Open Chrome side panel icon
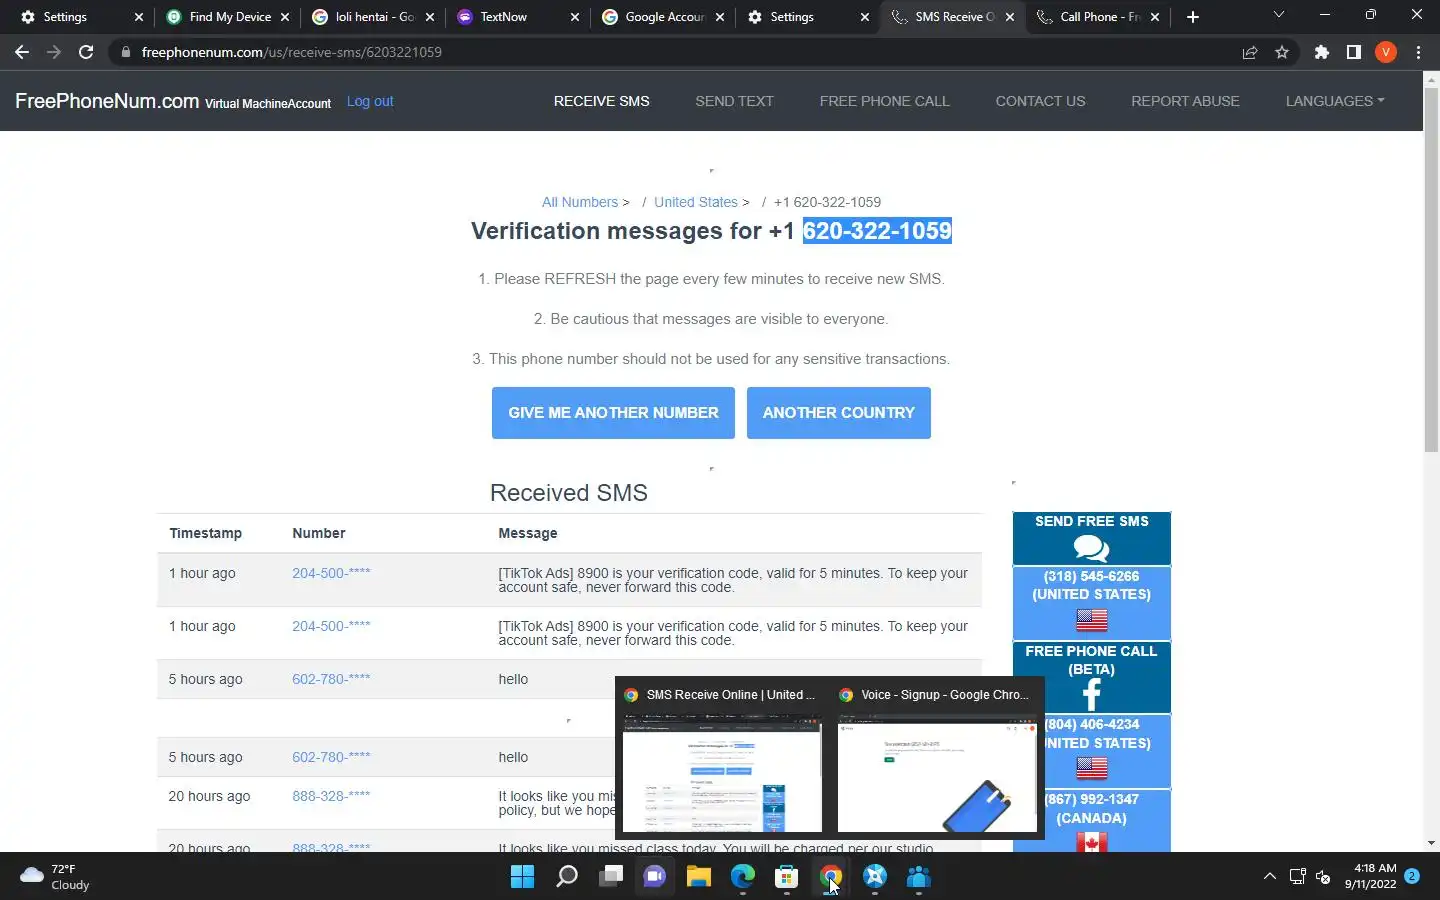The height and width of the screenshot is (900, 1440). point(1354,52)
